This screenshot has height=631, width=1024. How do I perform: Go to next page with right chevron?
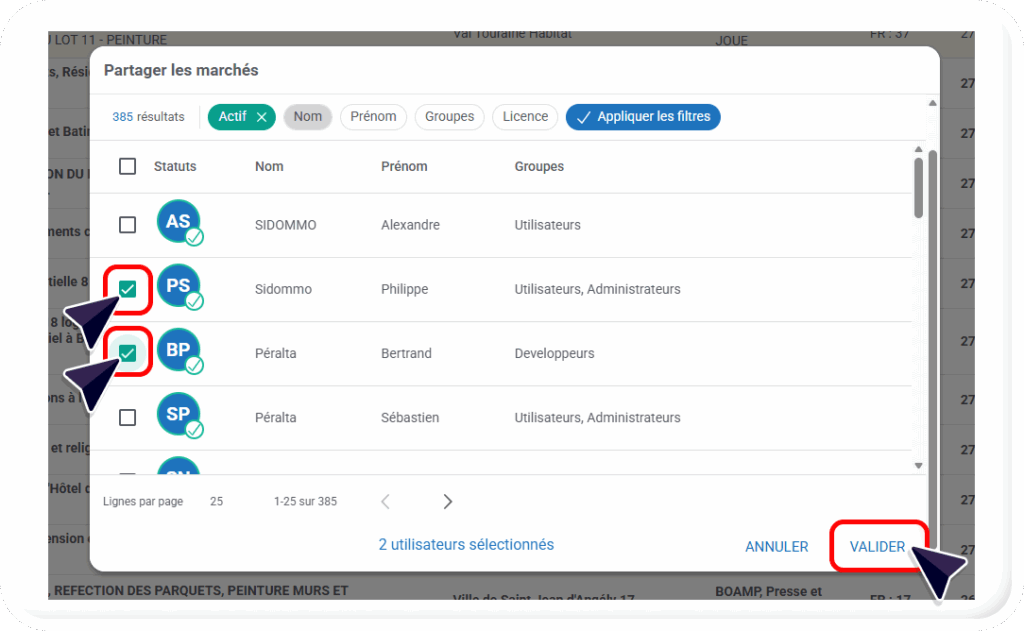(447, 501)
